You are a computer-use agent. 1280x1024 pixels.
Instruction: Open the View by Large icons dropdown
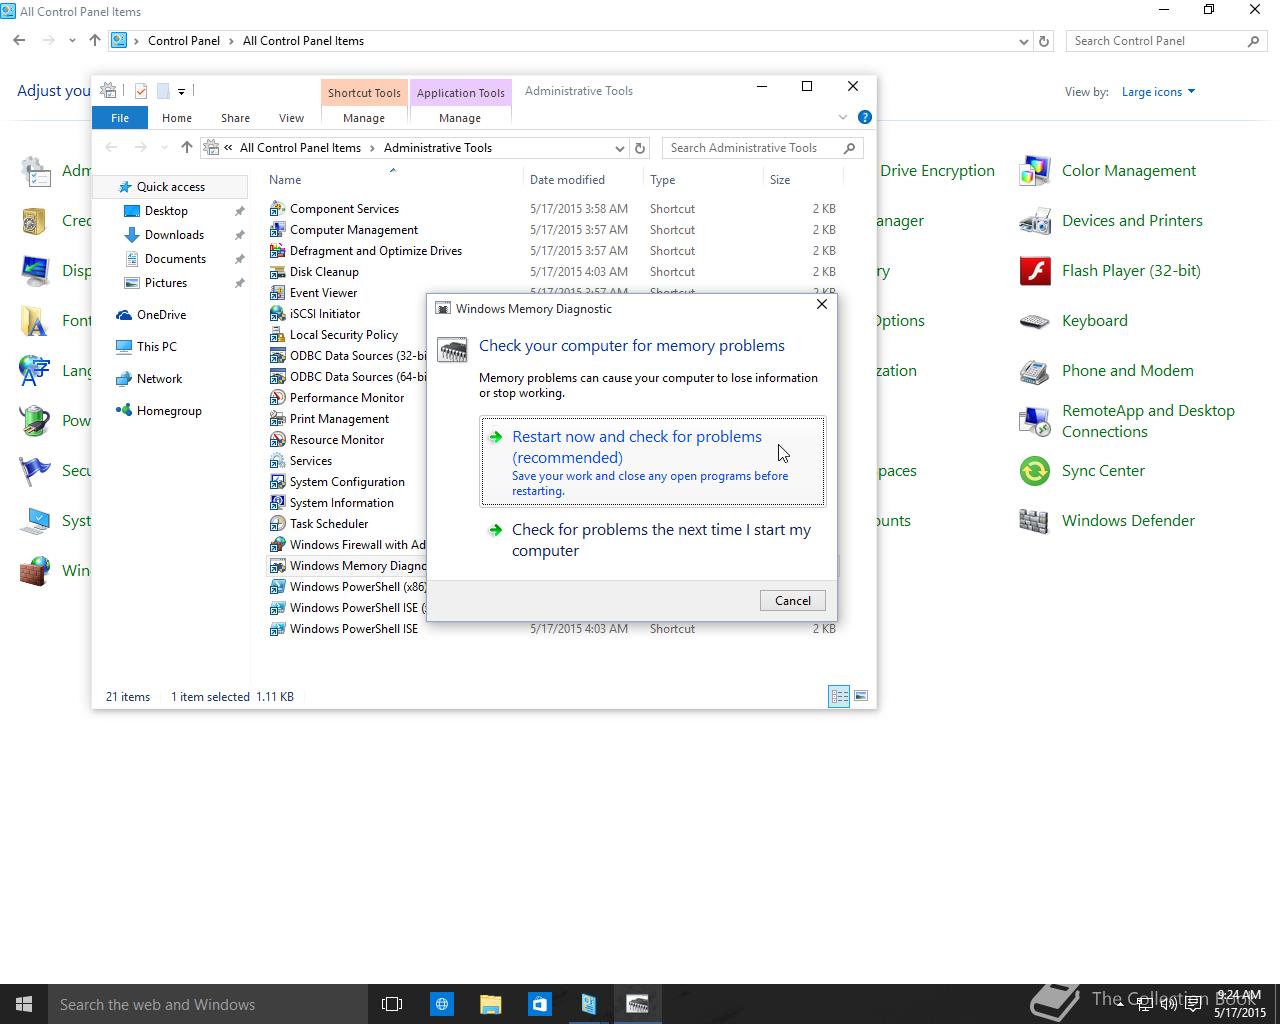[1158, 92]
